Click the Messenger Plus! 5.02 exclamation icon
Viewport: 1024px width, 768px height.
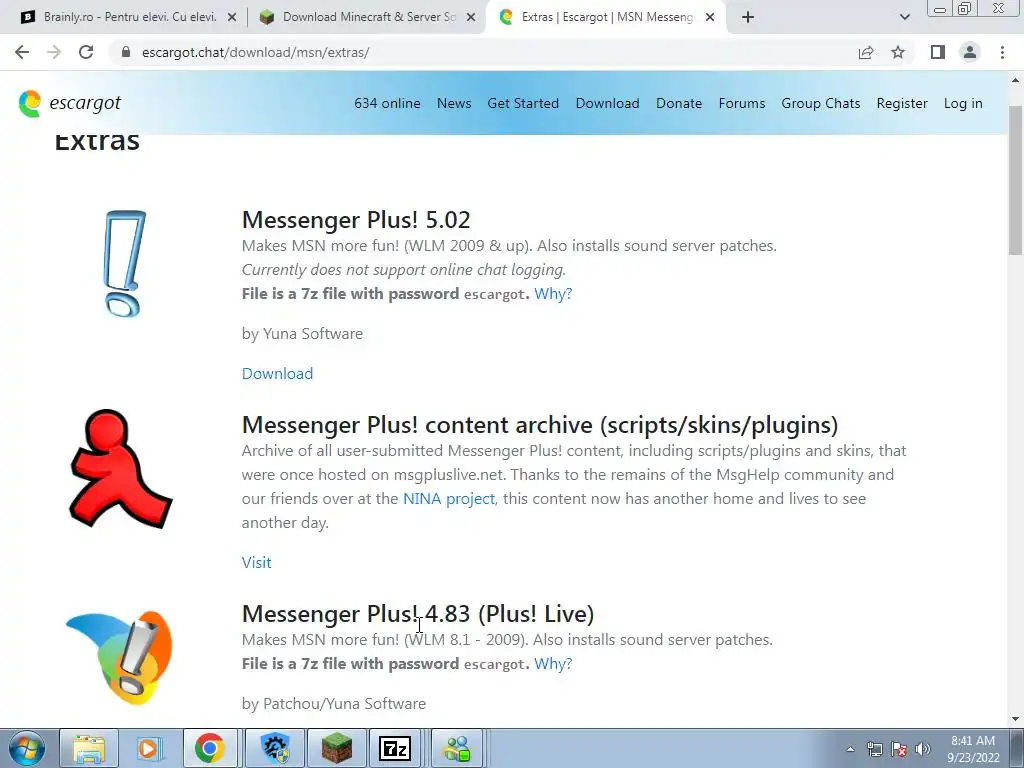[124, 263]
